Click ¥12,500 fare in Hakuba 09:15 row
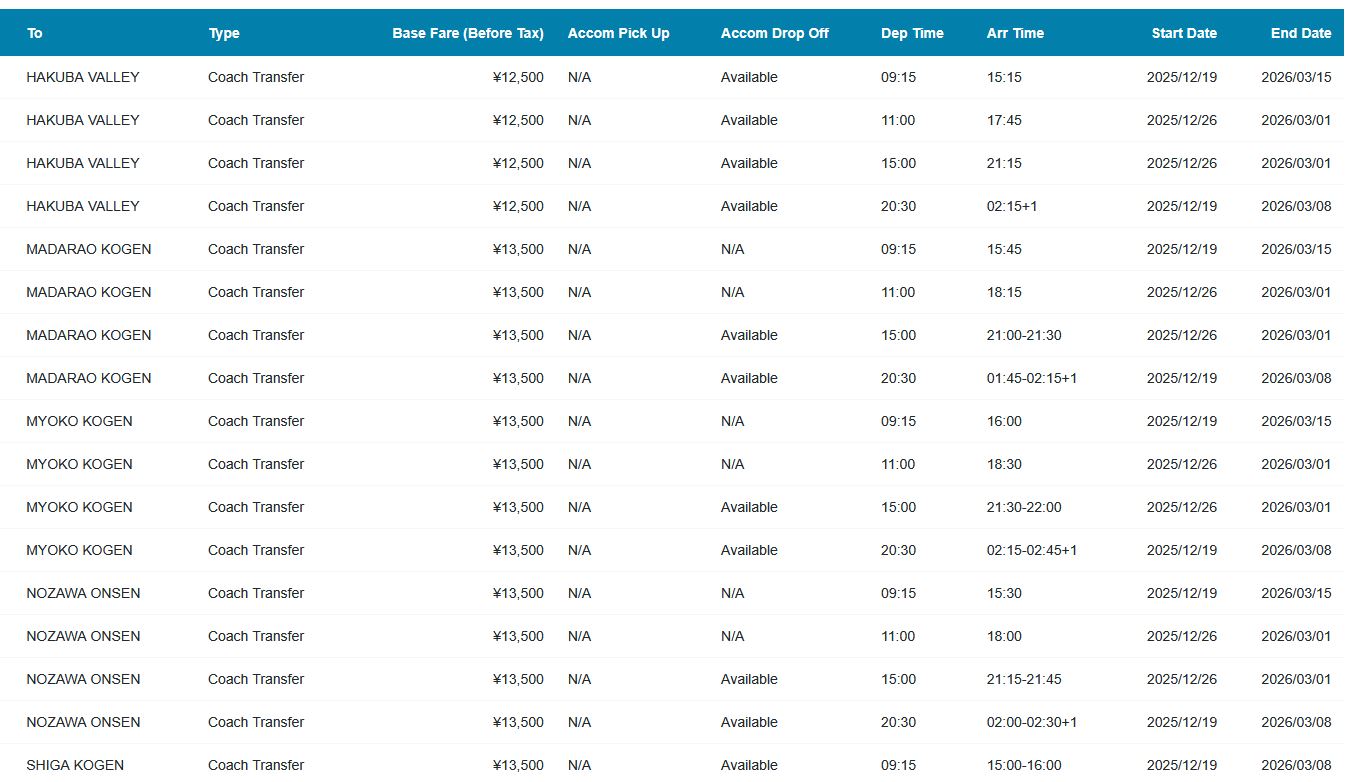This screenshot has height=782, width=1346. (x=518, y=77)
